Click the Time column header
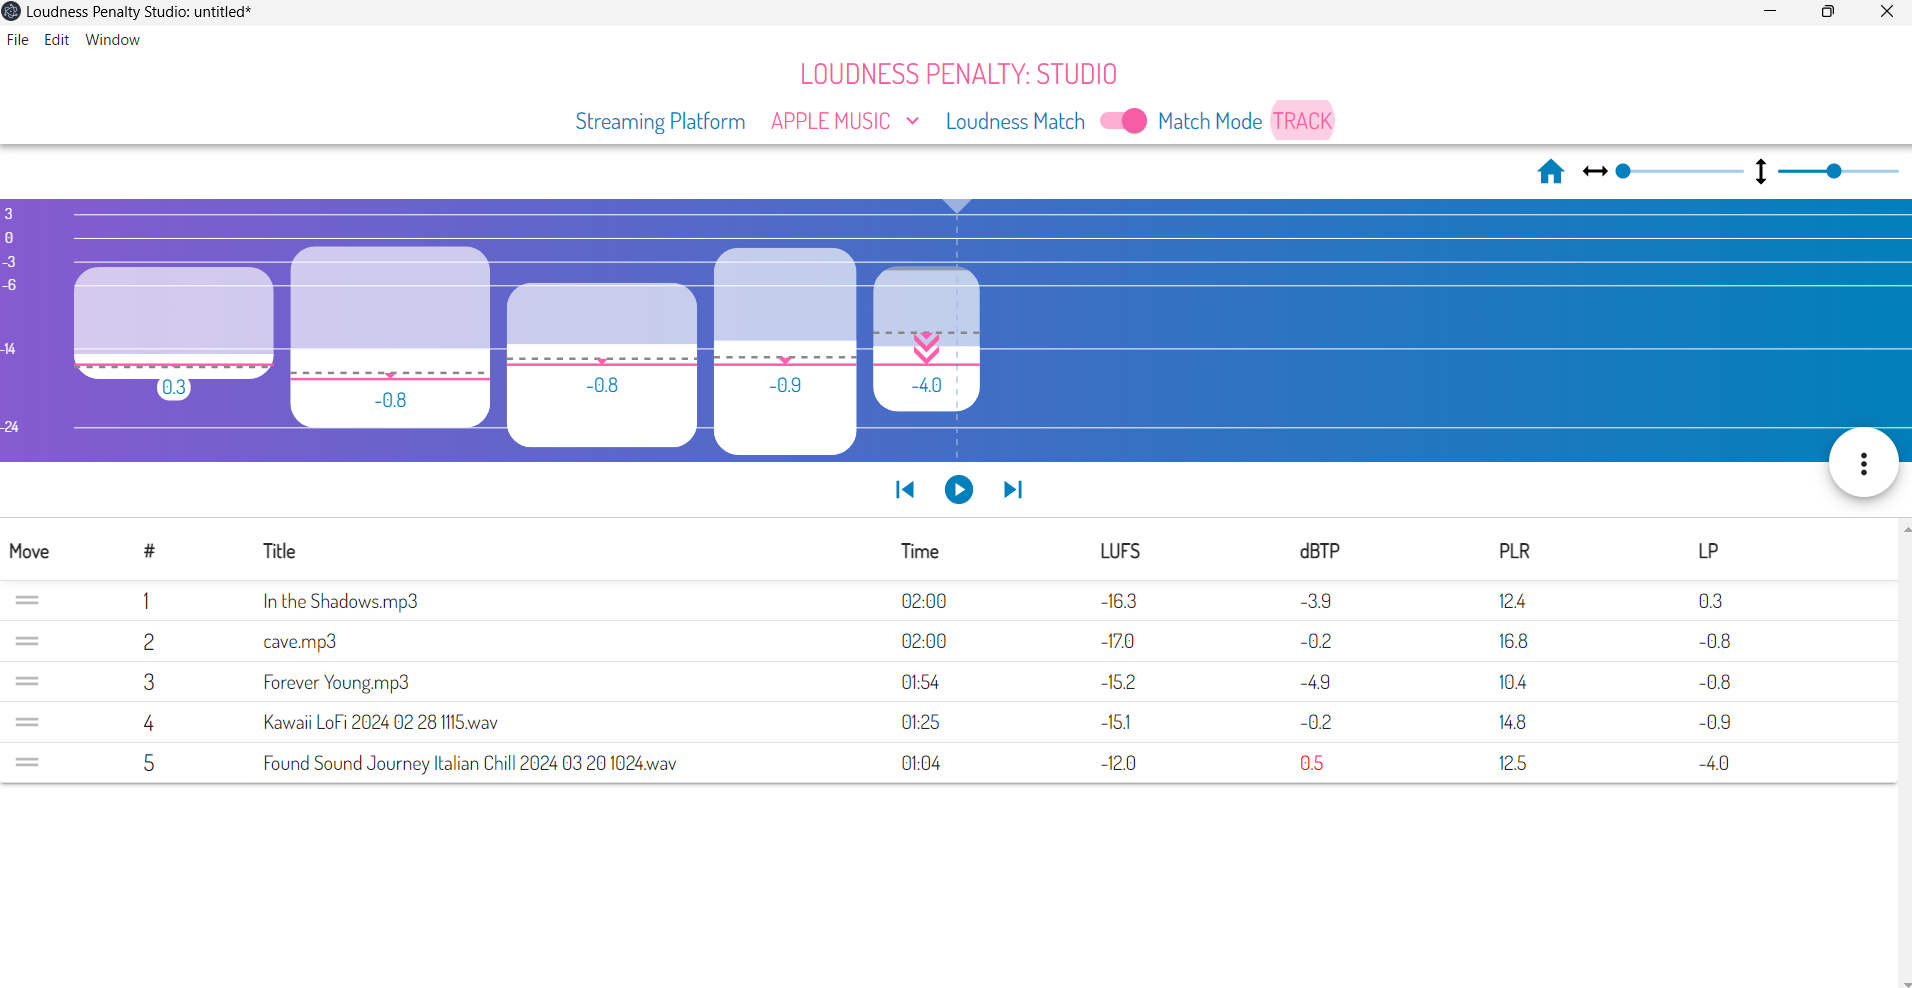The width and height of the screenshot is (1912, 988). point(920,551)
